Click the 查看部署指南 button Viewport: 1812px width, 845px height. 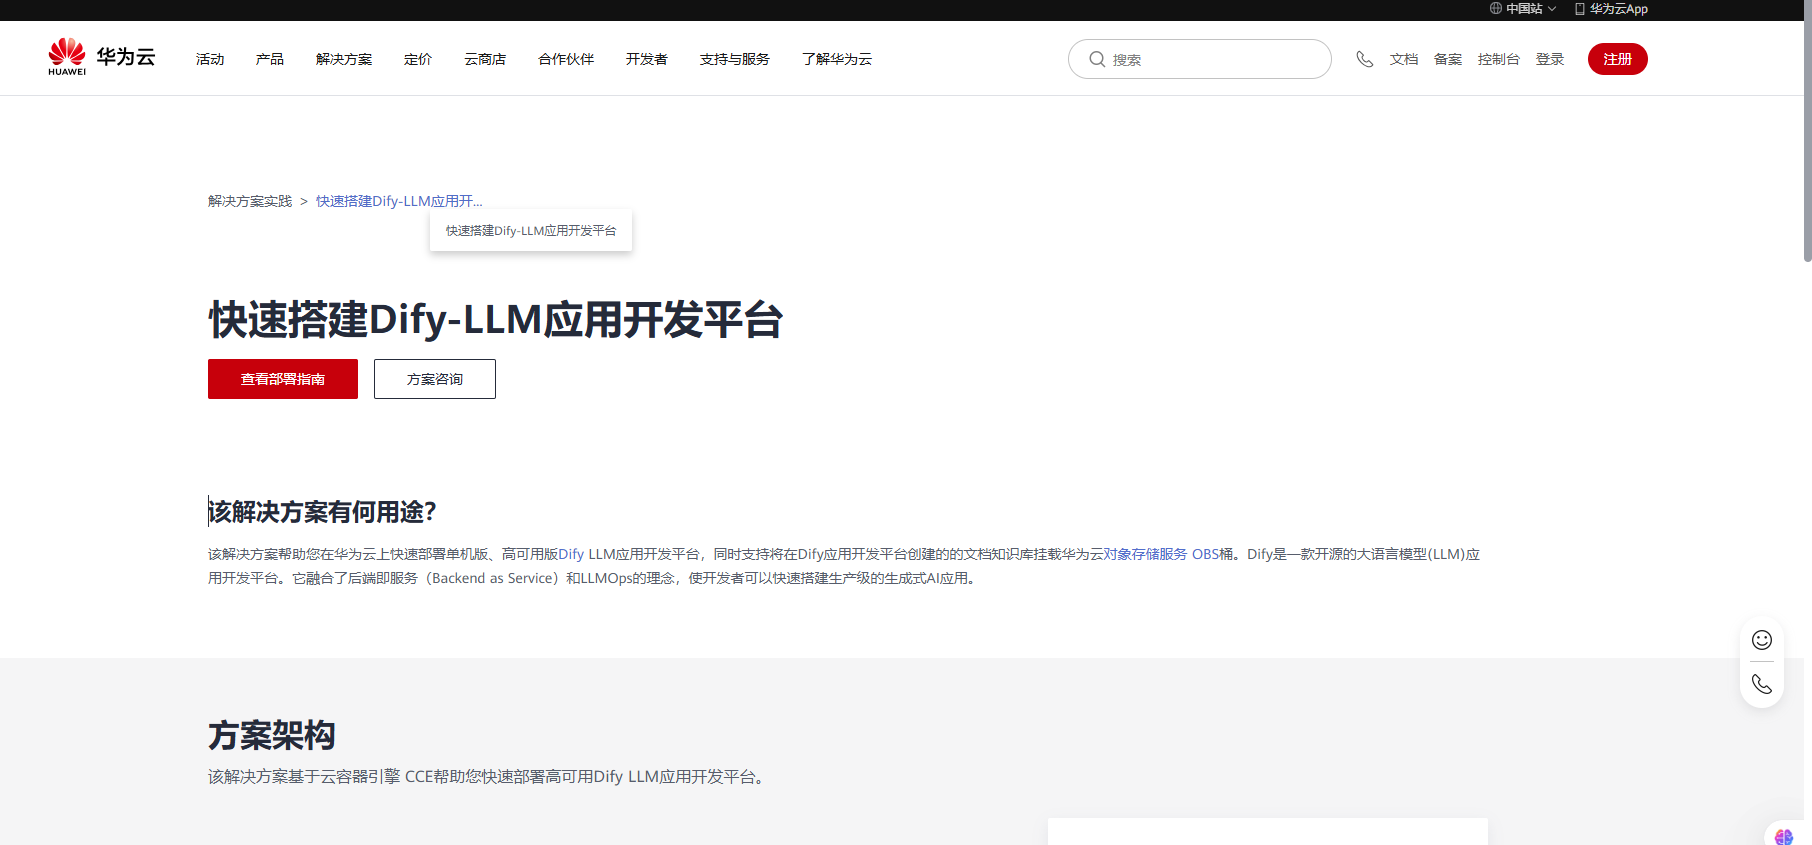point(283,379)
